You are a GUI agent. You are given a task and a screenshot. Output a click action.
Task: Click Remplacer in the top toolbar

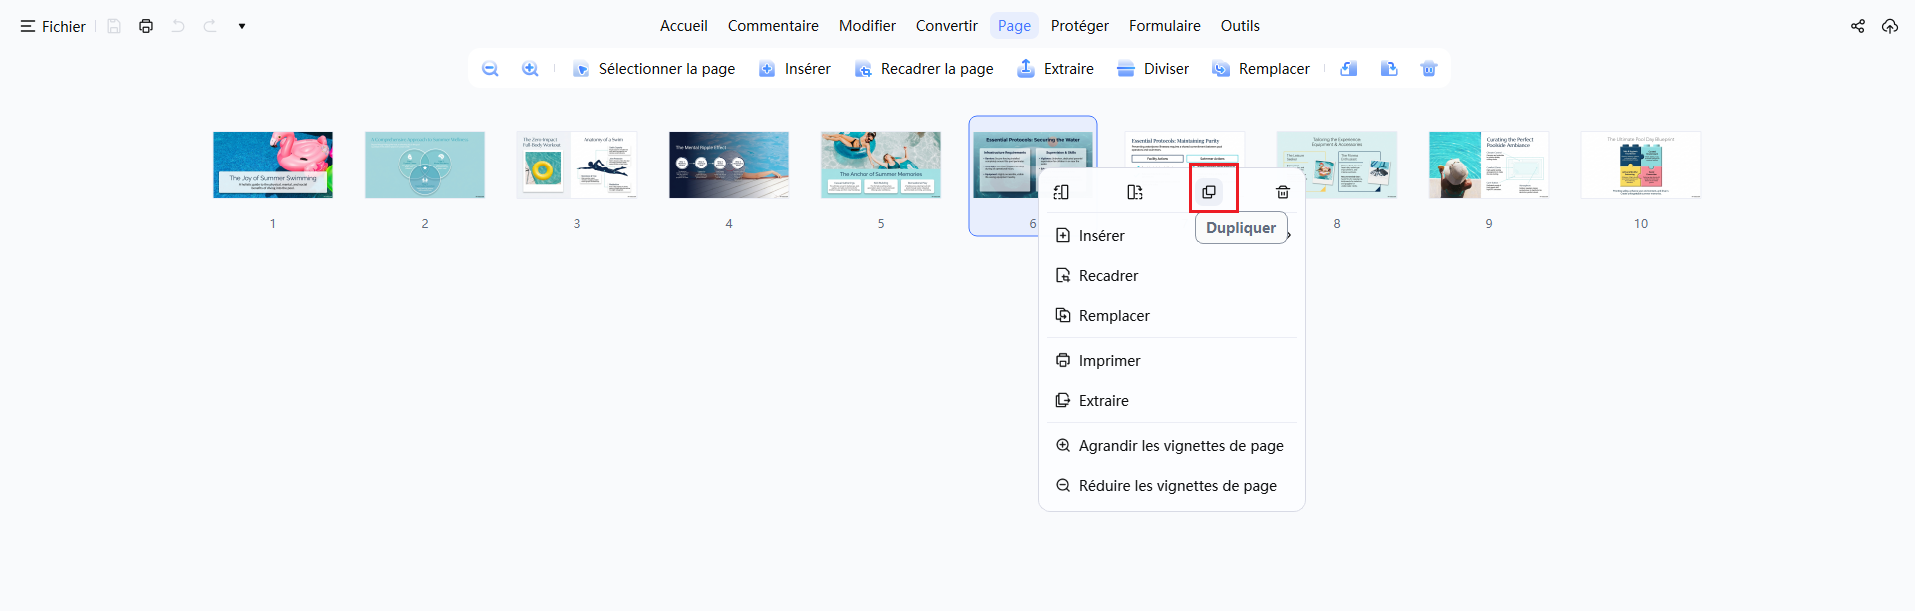pos(1261,69)
